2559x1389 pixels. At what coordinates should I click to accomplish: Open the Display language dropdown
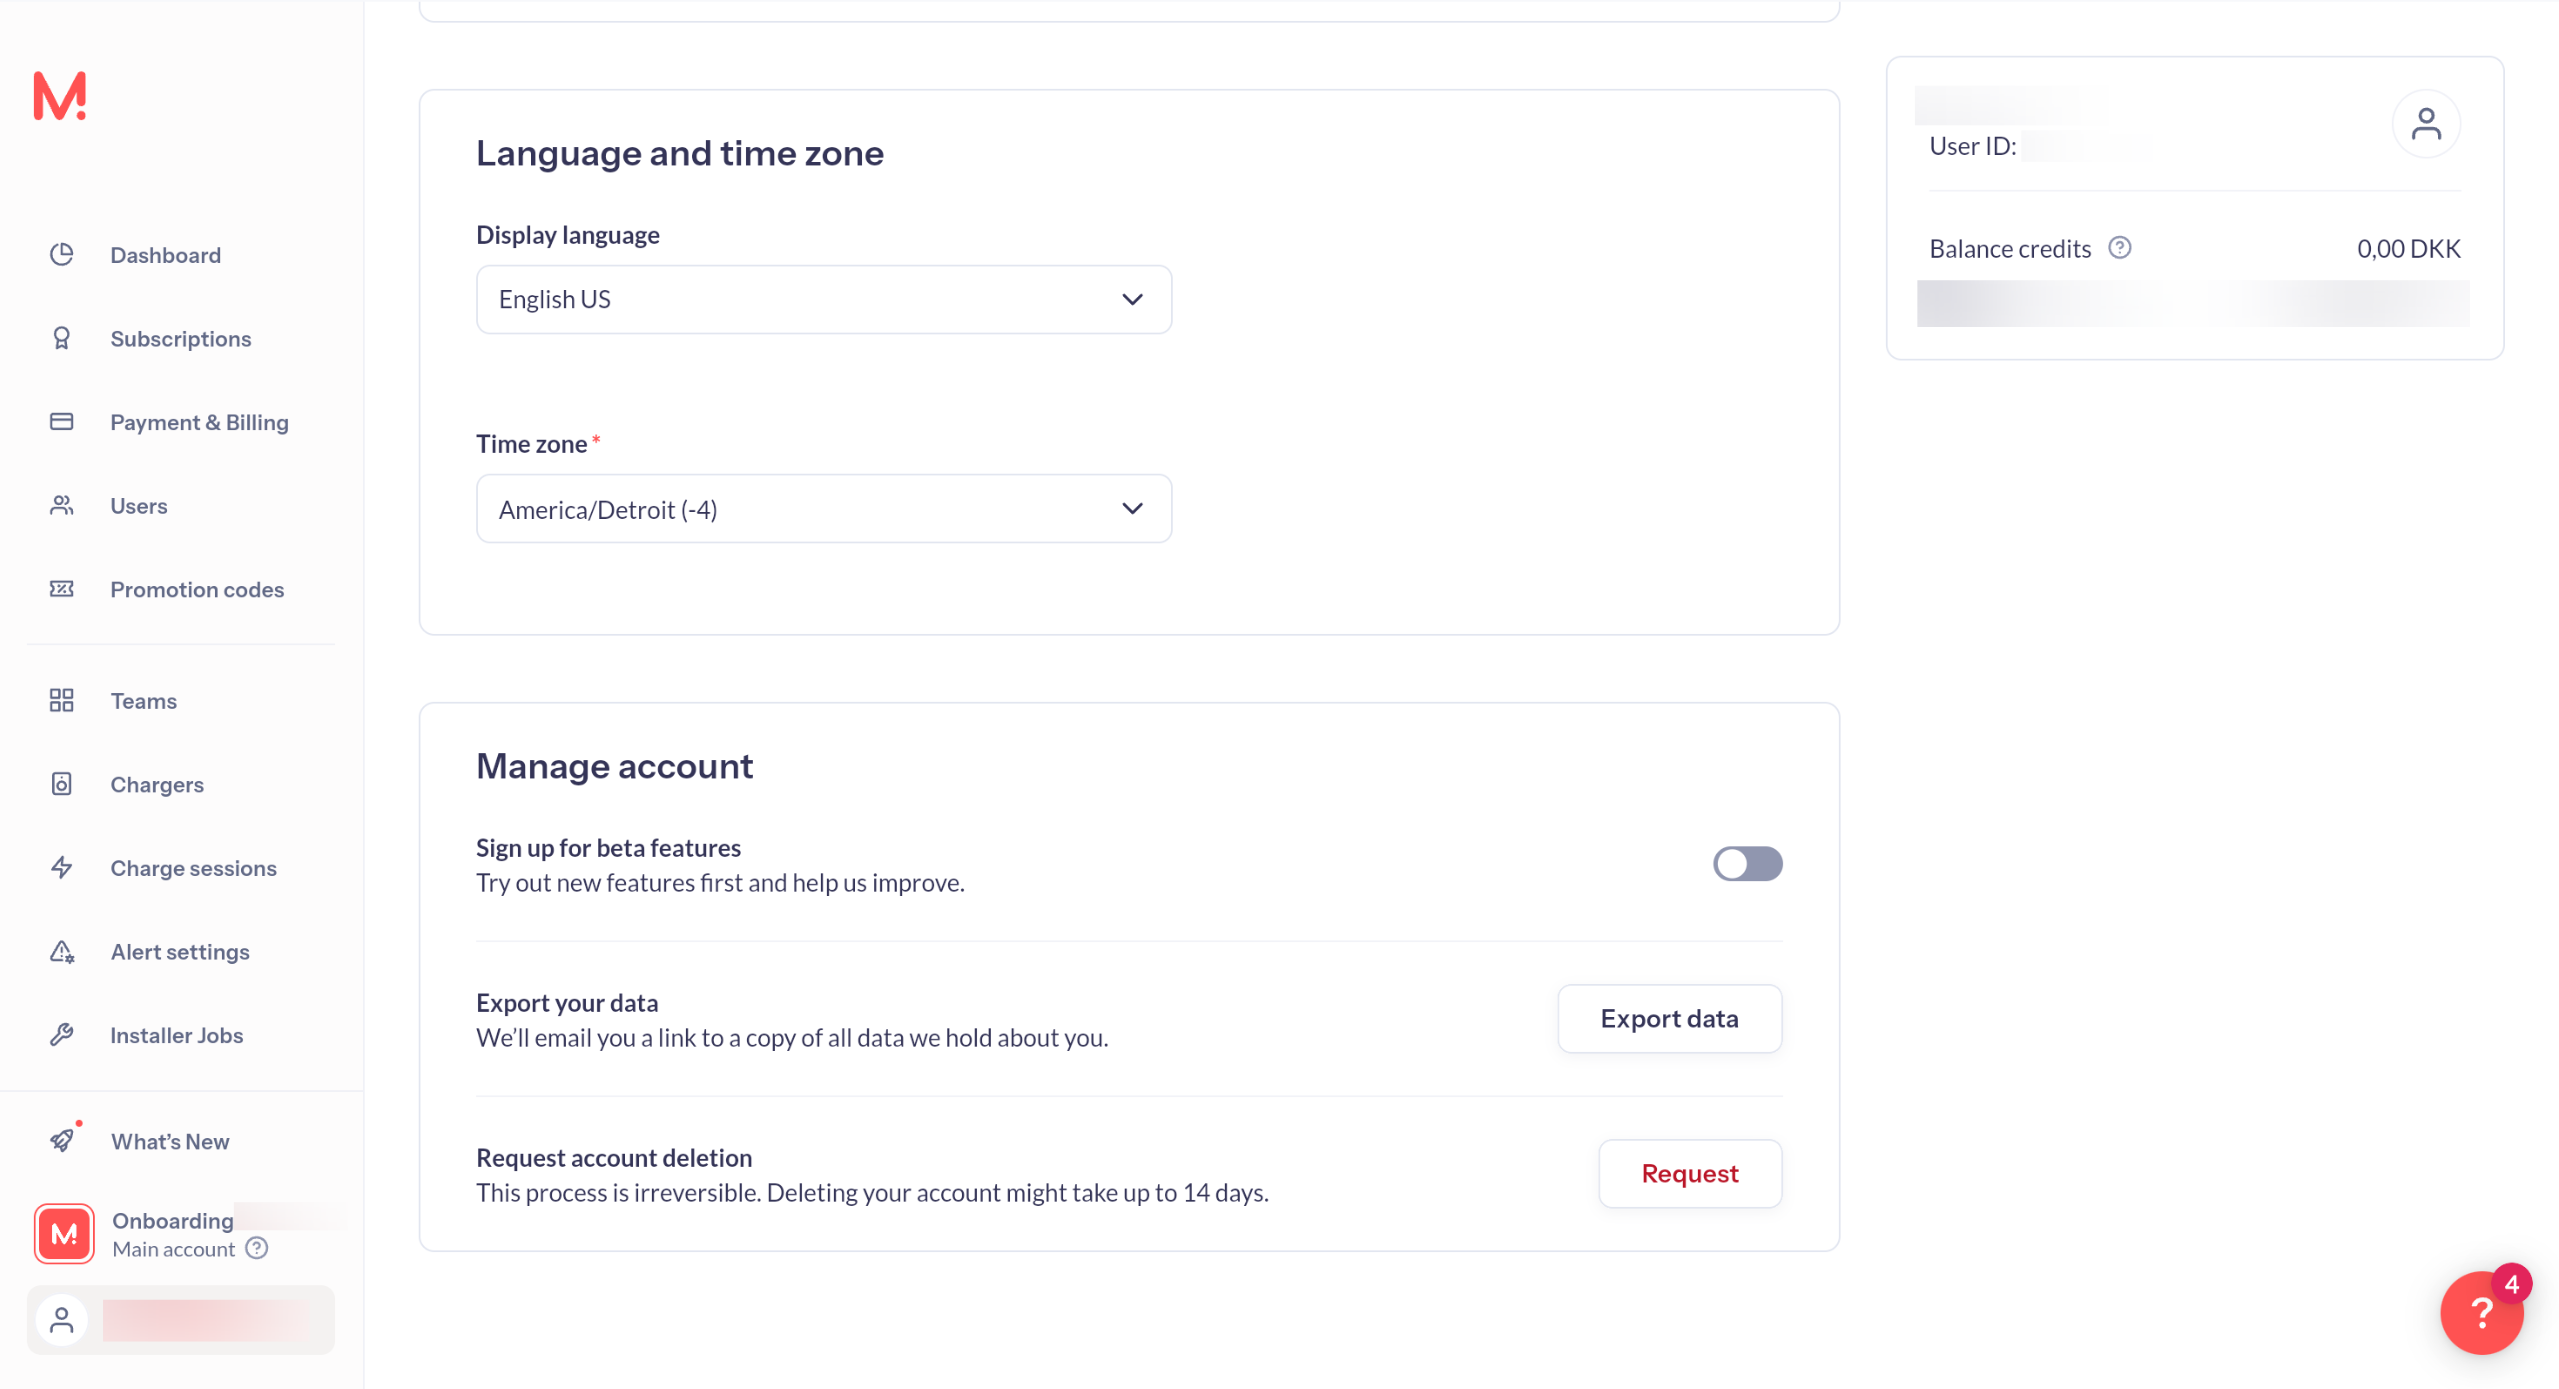[x=823, y=299]
